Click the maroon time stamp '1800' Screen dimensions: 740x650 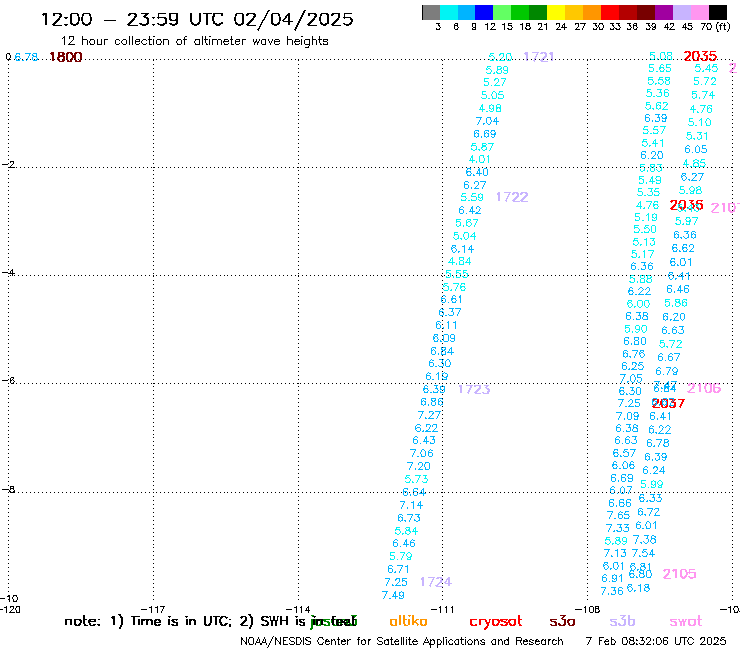tap(66, 57)
